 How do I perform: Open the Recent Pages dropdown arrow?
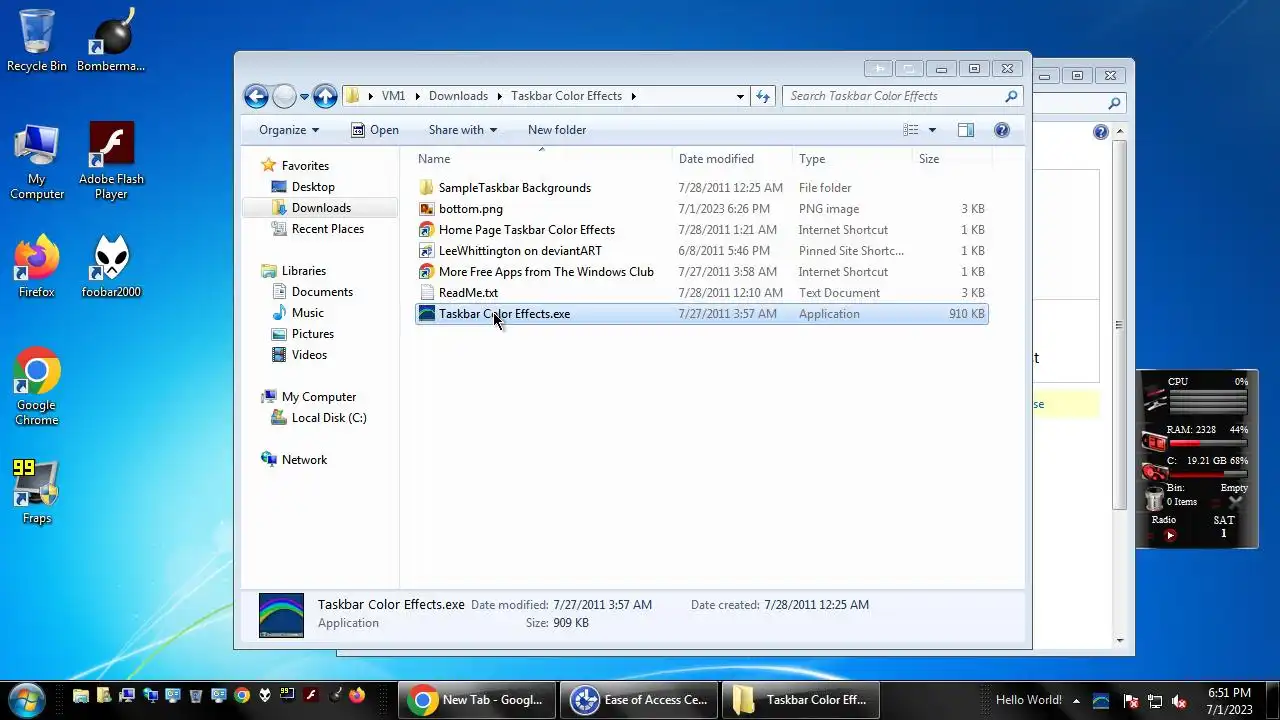pyautogui.click(x=304, y=97)
